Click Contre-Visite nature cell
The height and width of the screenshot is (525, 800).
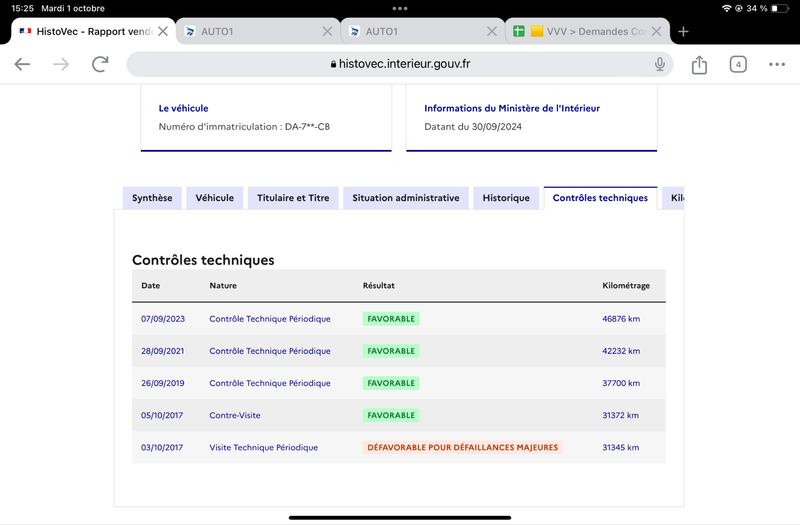pyautogui.click(x=235, y=415)
